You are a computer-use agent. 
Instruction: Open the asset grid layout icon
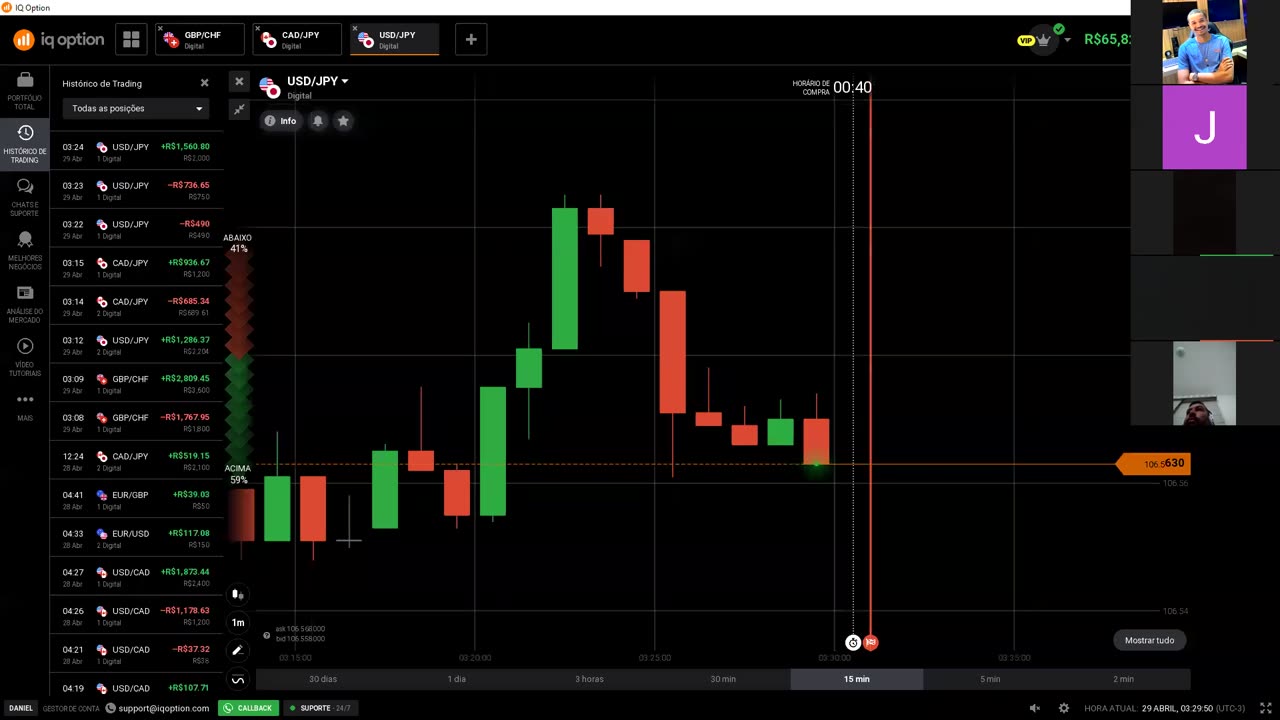[131, 40]
